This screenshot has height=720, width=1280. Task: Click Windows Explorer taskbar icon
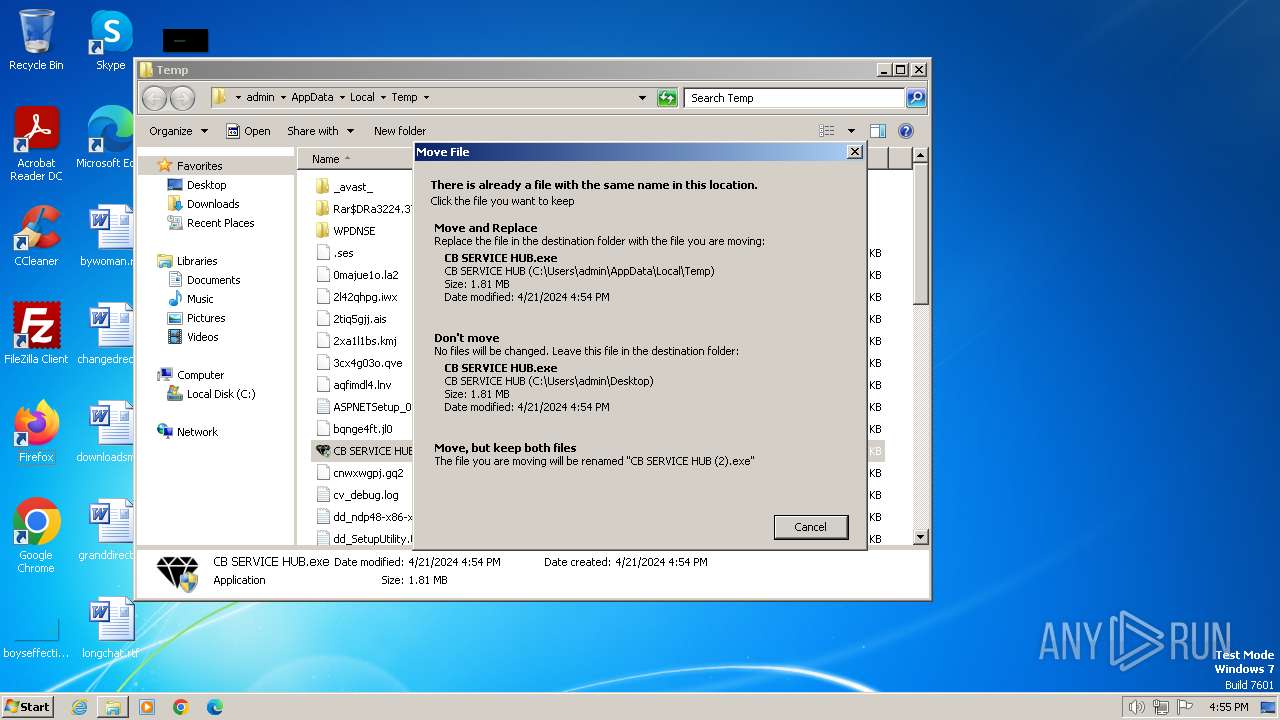[113, 707]
